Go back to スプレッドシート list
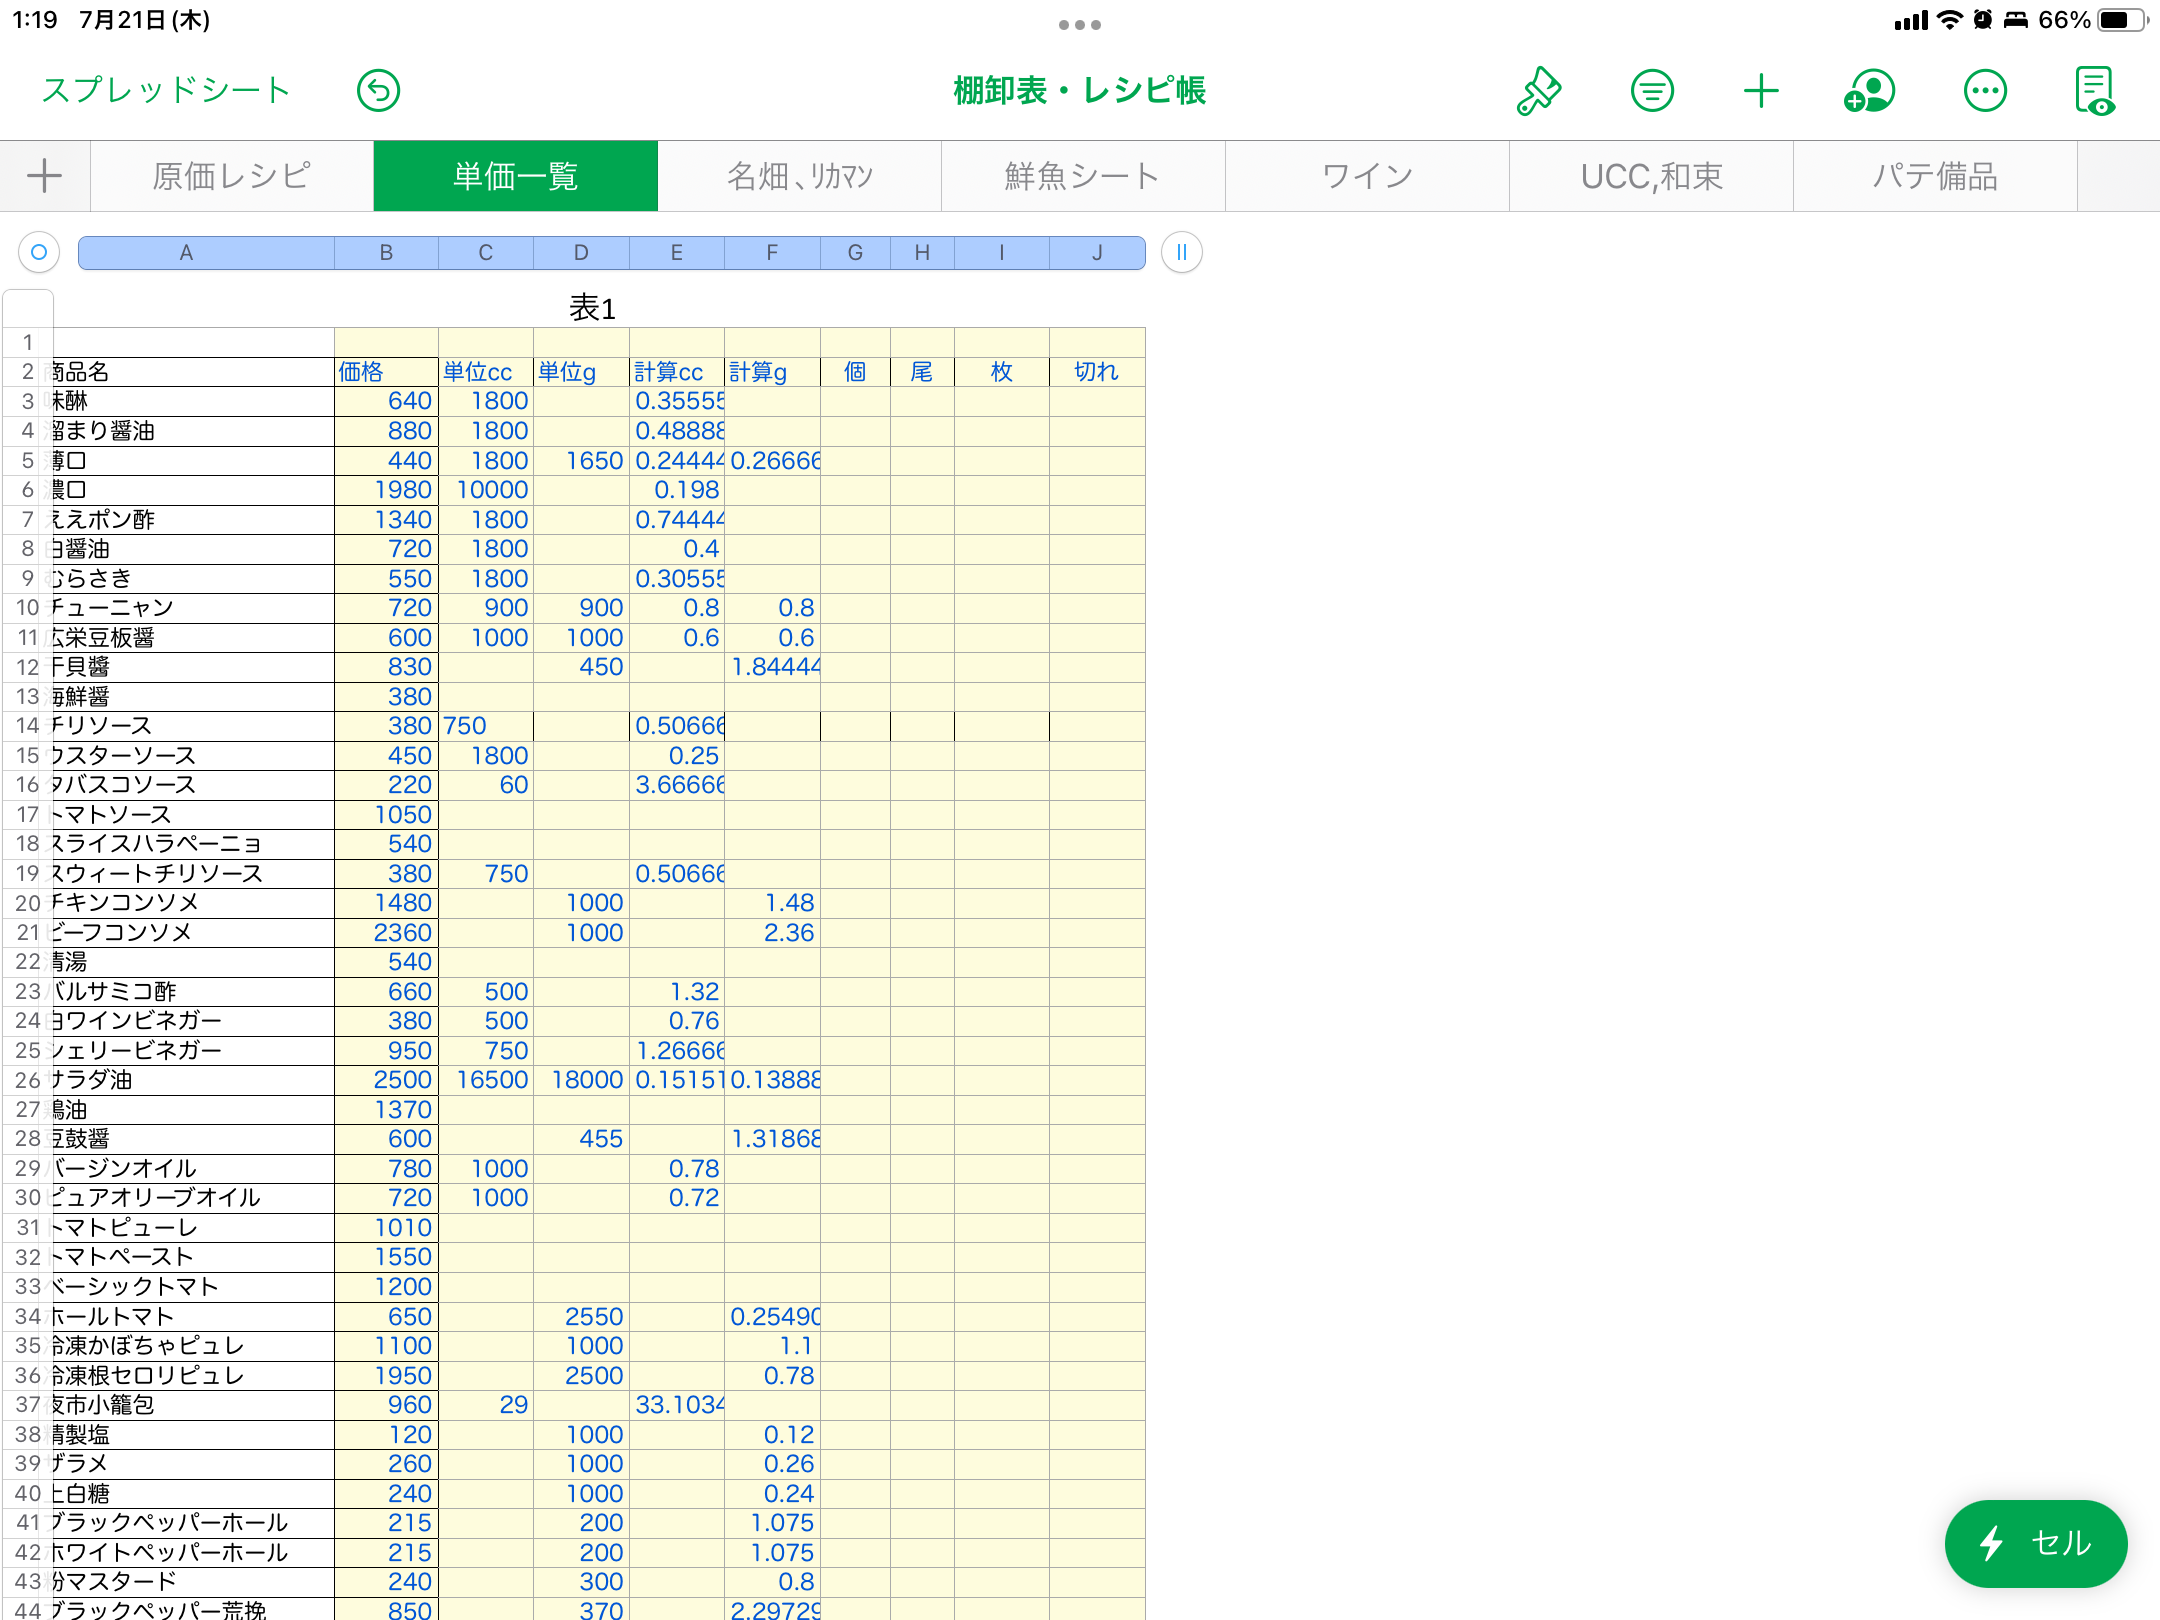 (x=166, y=90)
